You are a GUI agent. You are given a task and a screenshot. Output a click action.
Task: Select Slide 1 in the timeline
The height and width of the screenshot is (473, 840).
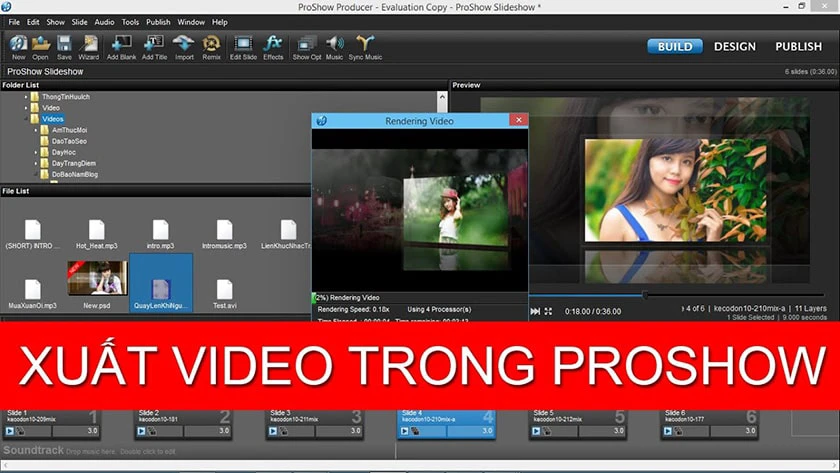coord(51,425)
